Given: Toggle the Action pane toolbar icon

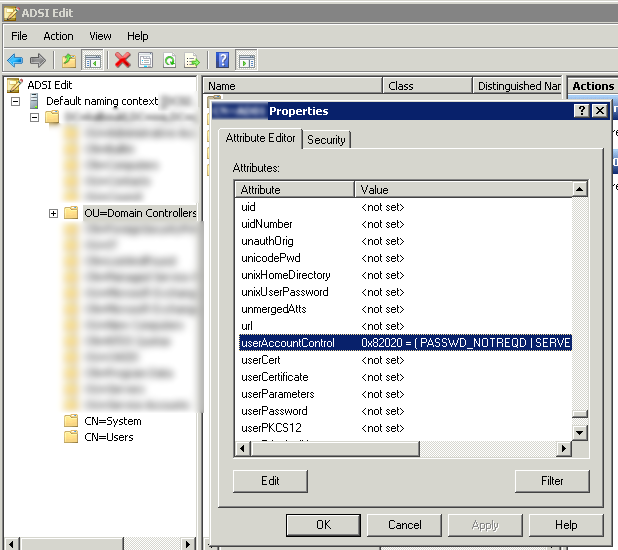Looking at the screenshot, I should coord(247,61).
